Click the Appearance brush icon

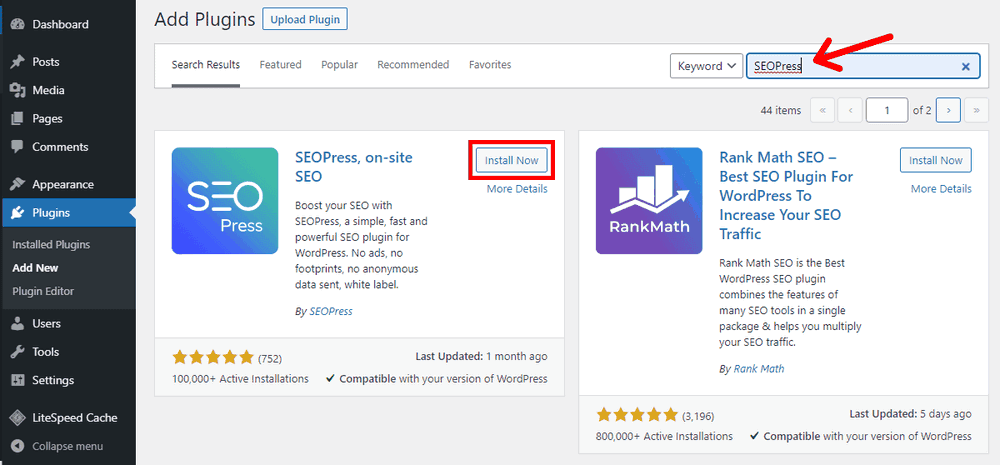(x=18, y=184)
